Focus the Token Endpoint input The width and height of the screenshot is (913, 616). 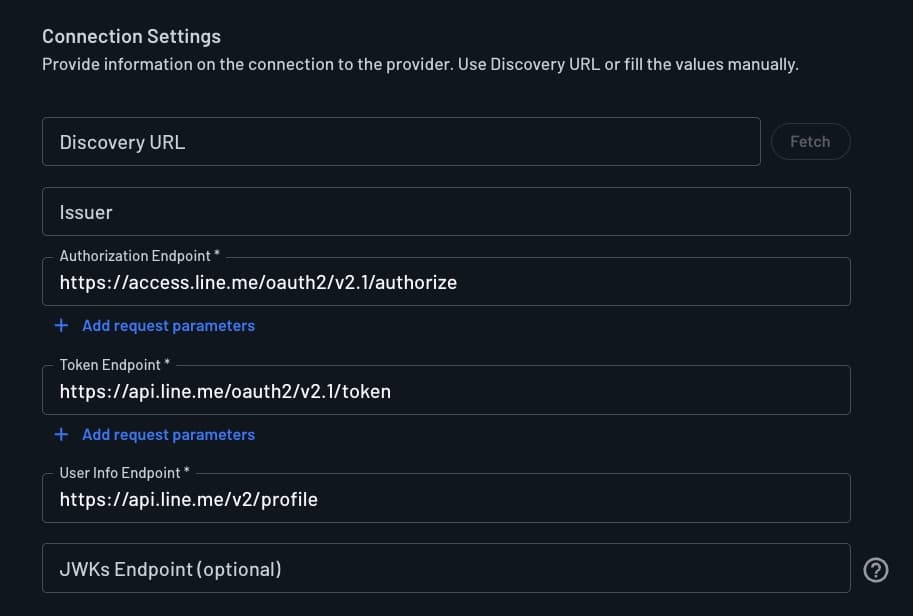coord(445,391)
